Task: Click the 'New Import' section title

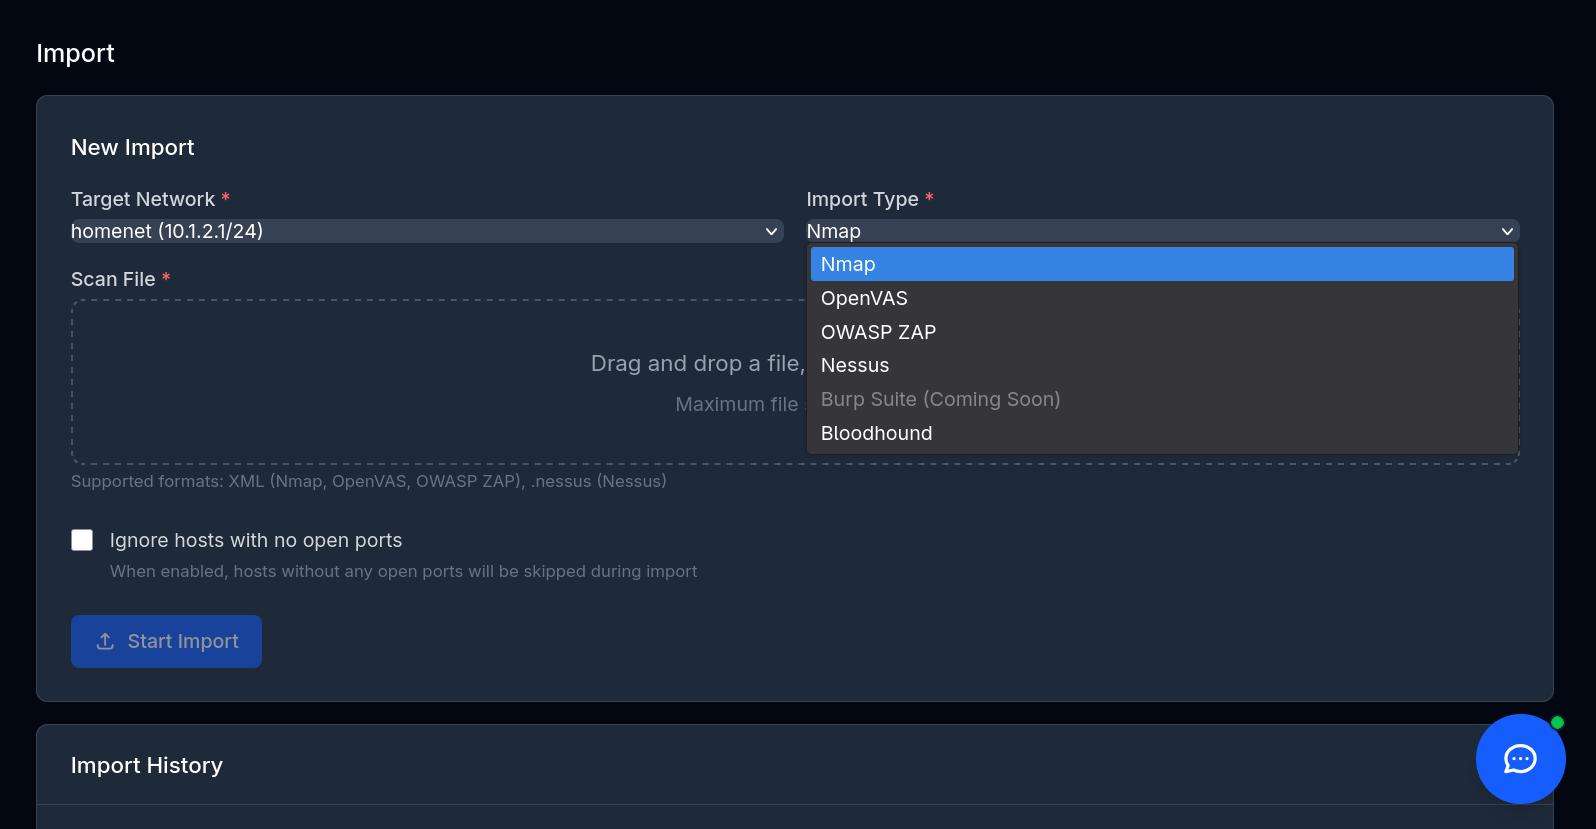Action: pos(133,147)
